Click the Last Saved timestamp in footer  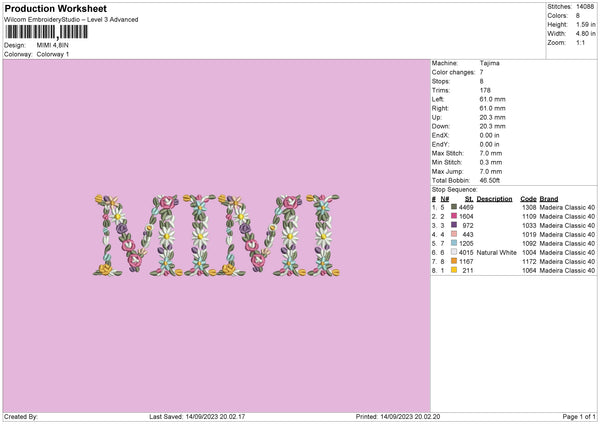[x=202, y=417]
